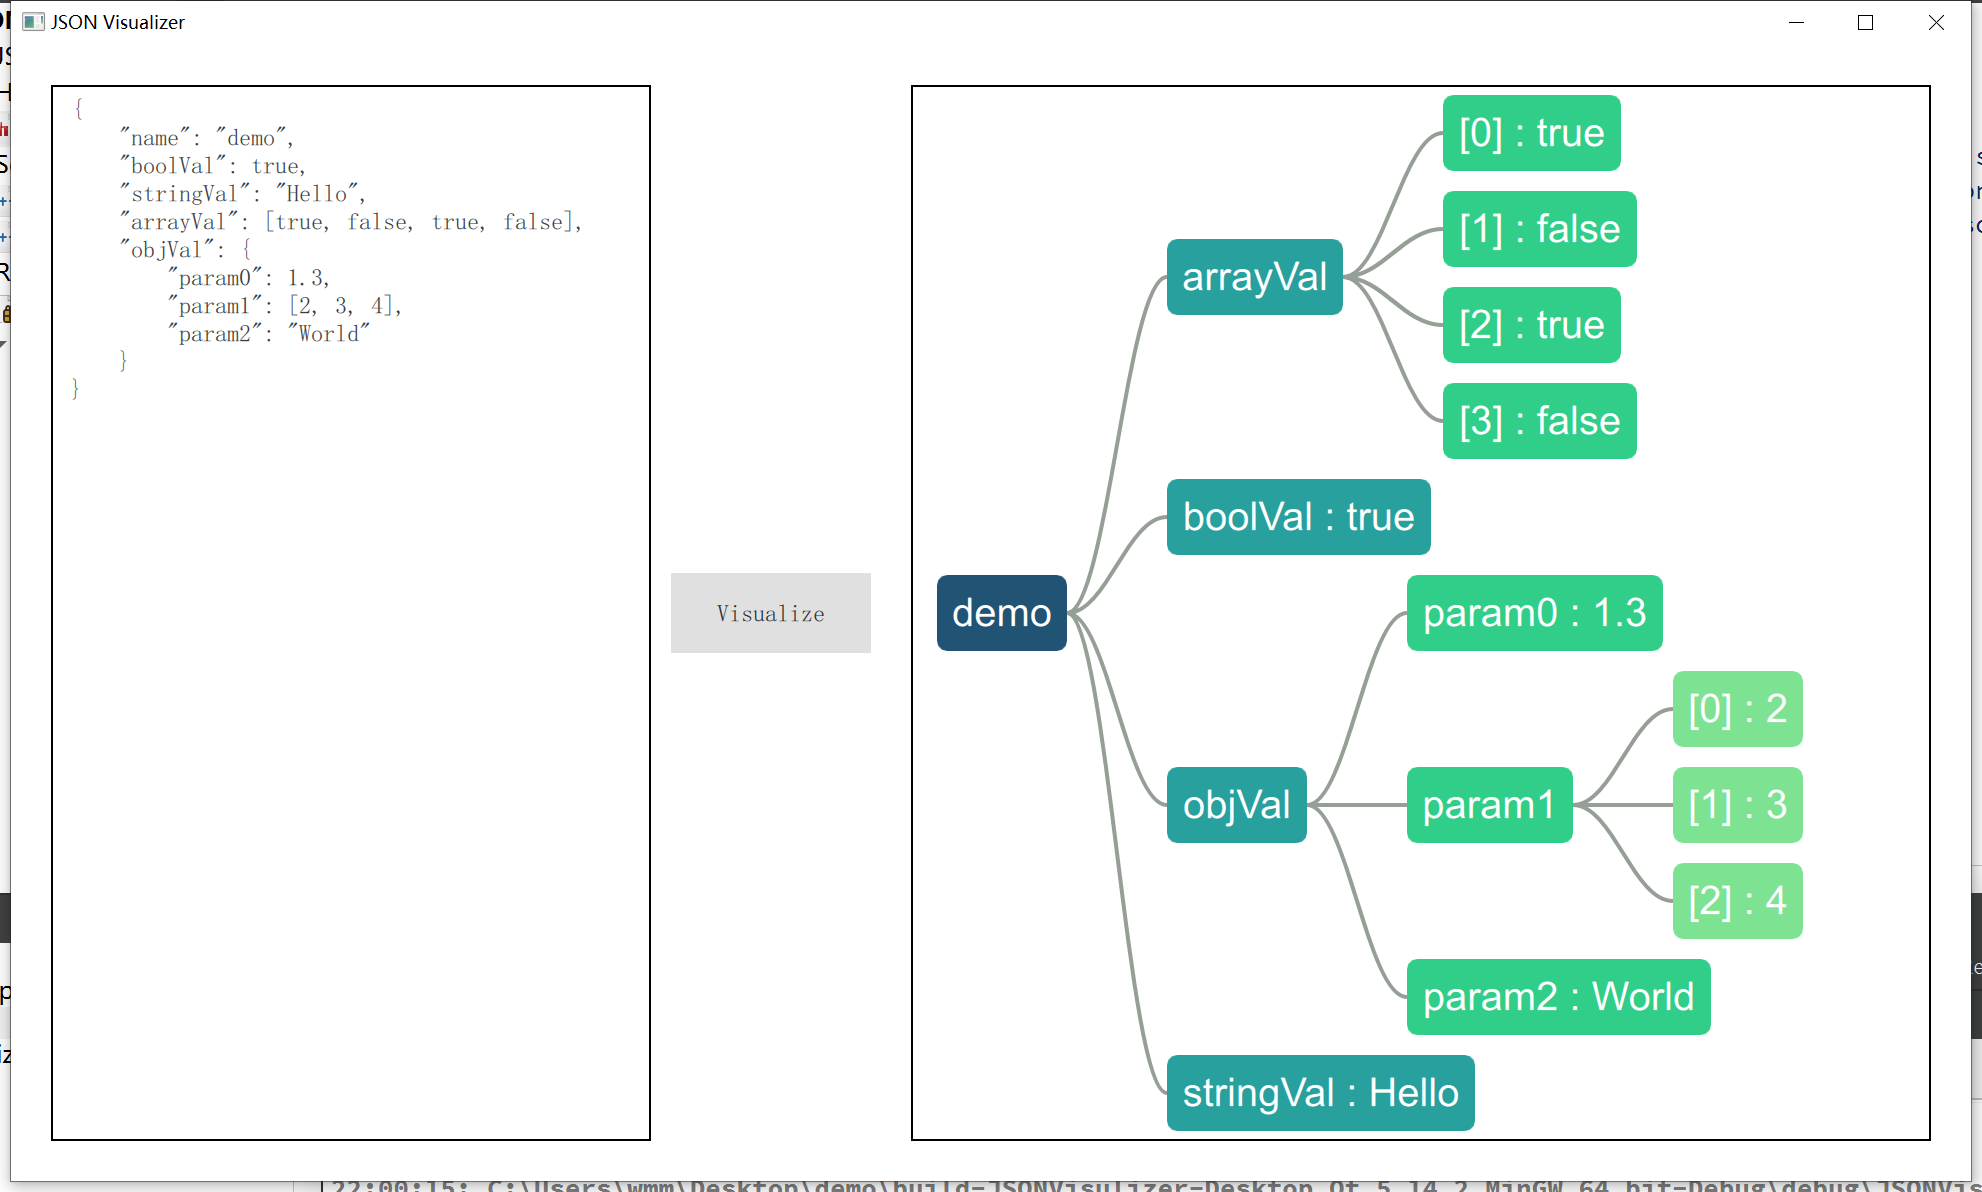
Task: Select the param1 node
Action: (1489, 805)
